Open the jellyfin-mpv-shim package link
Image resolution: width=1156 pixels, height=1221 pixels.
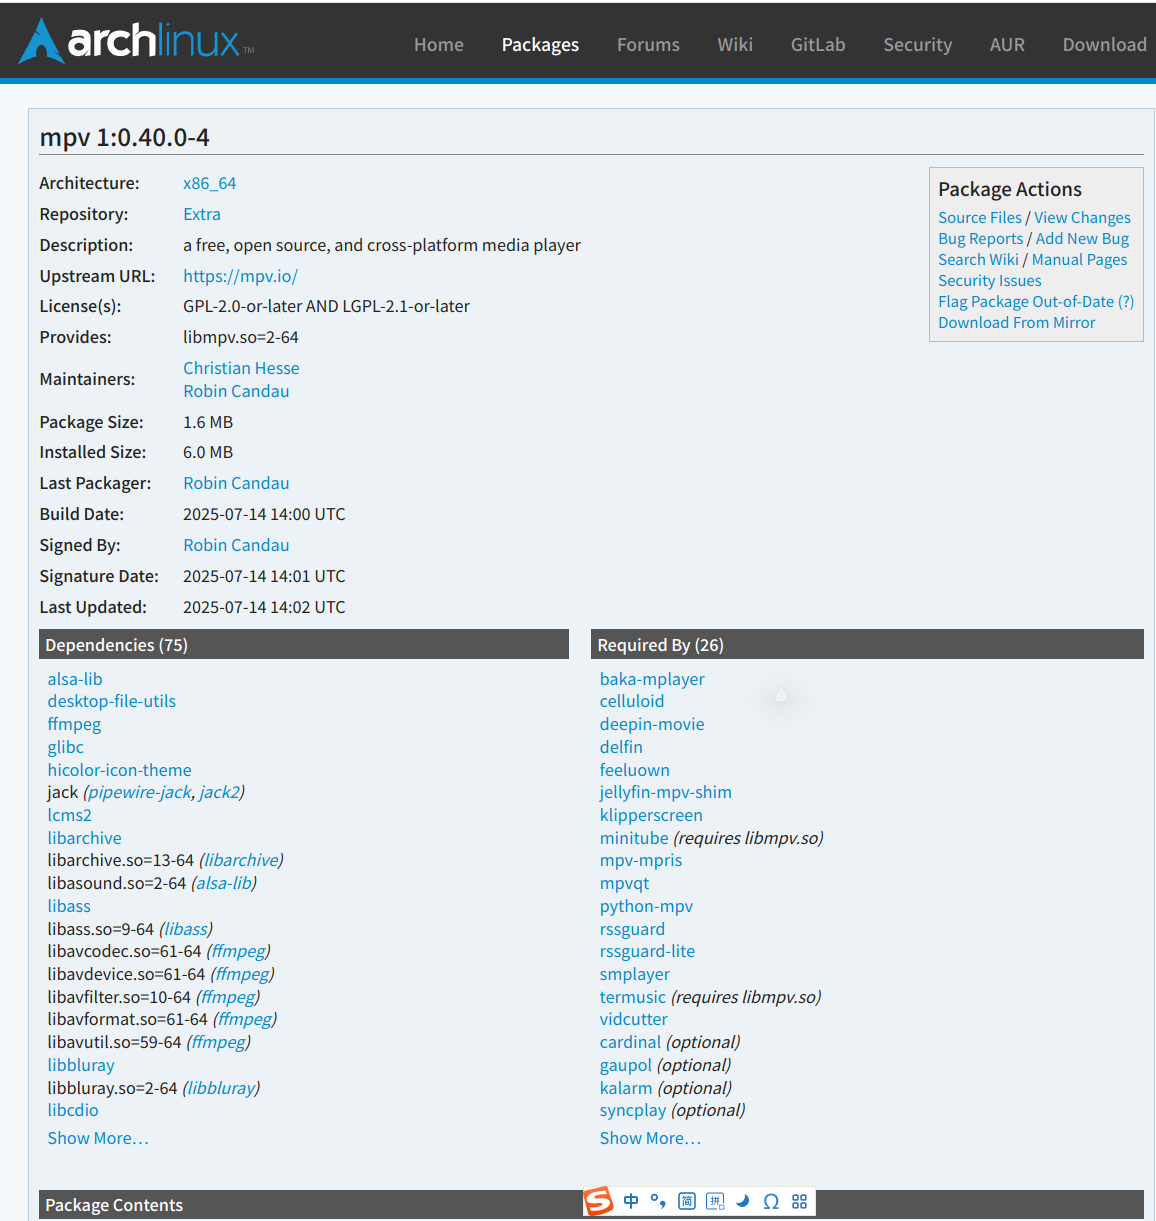666,792
